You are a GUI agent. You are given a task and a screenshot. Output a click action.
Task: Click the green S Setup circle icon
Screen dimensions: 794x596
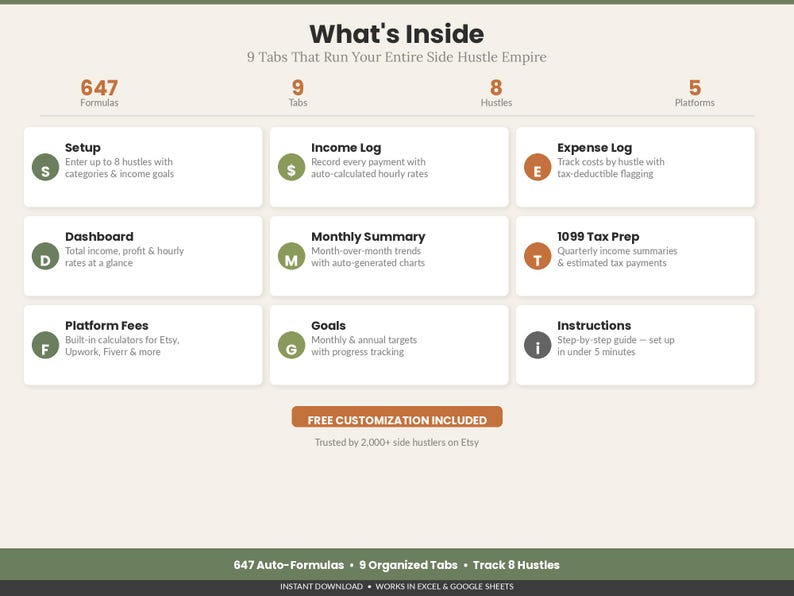coord(46,167)
